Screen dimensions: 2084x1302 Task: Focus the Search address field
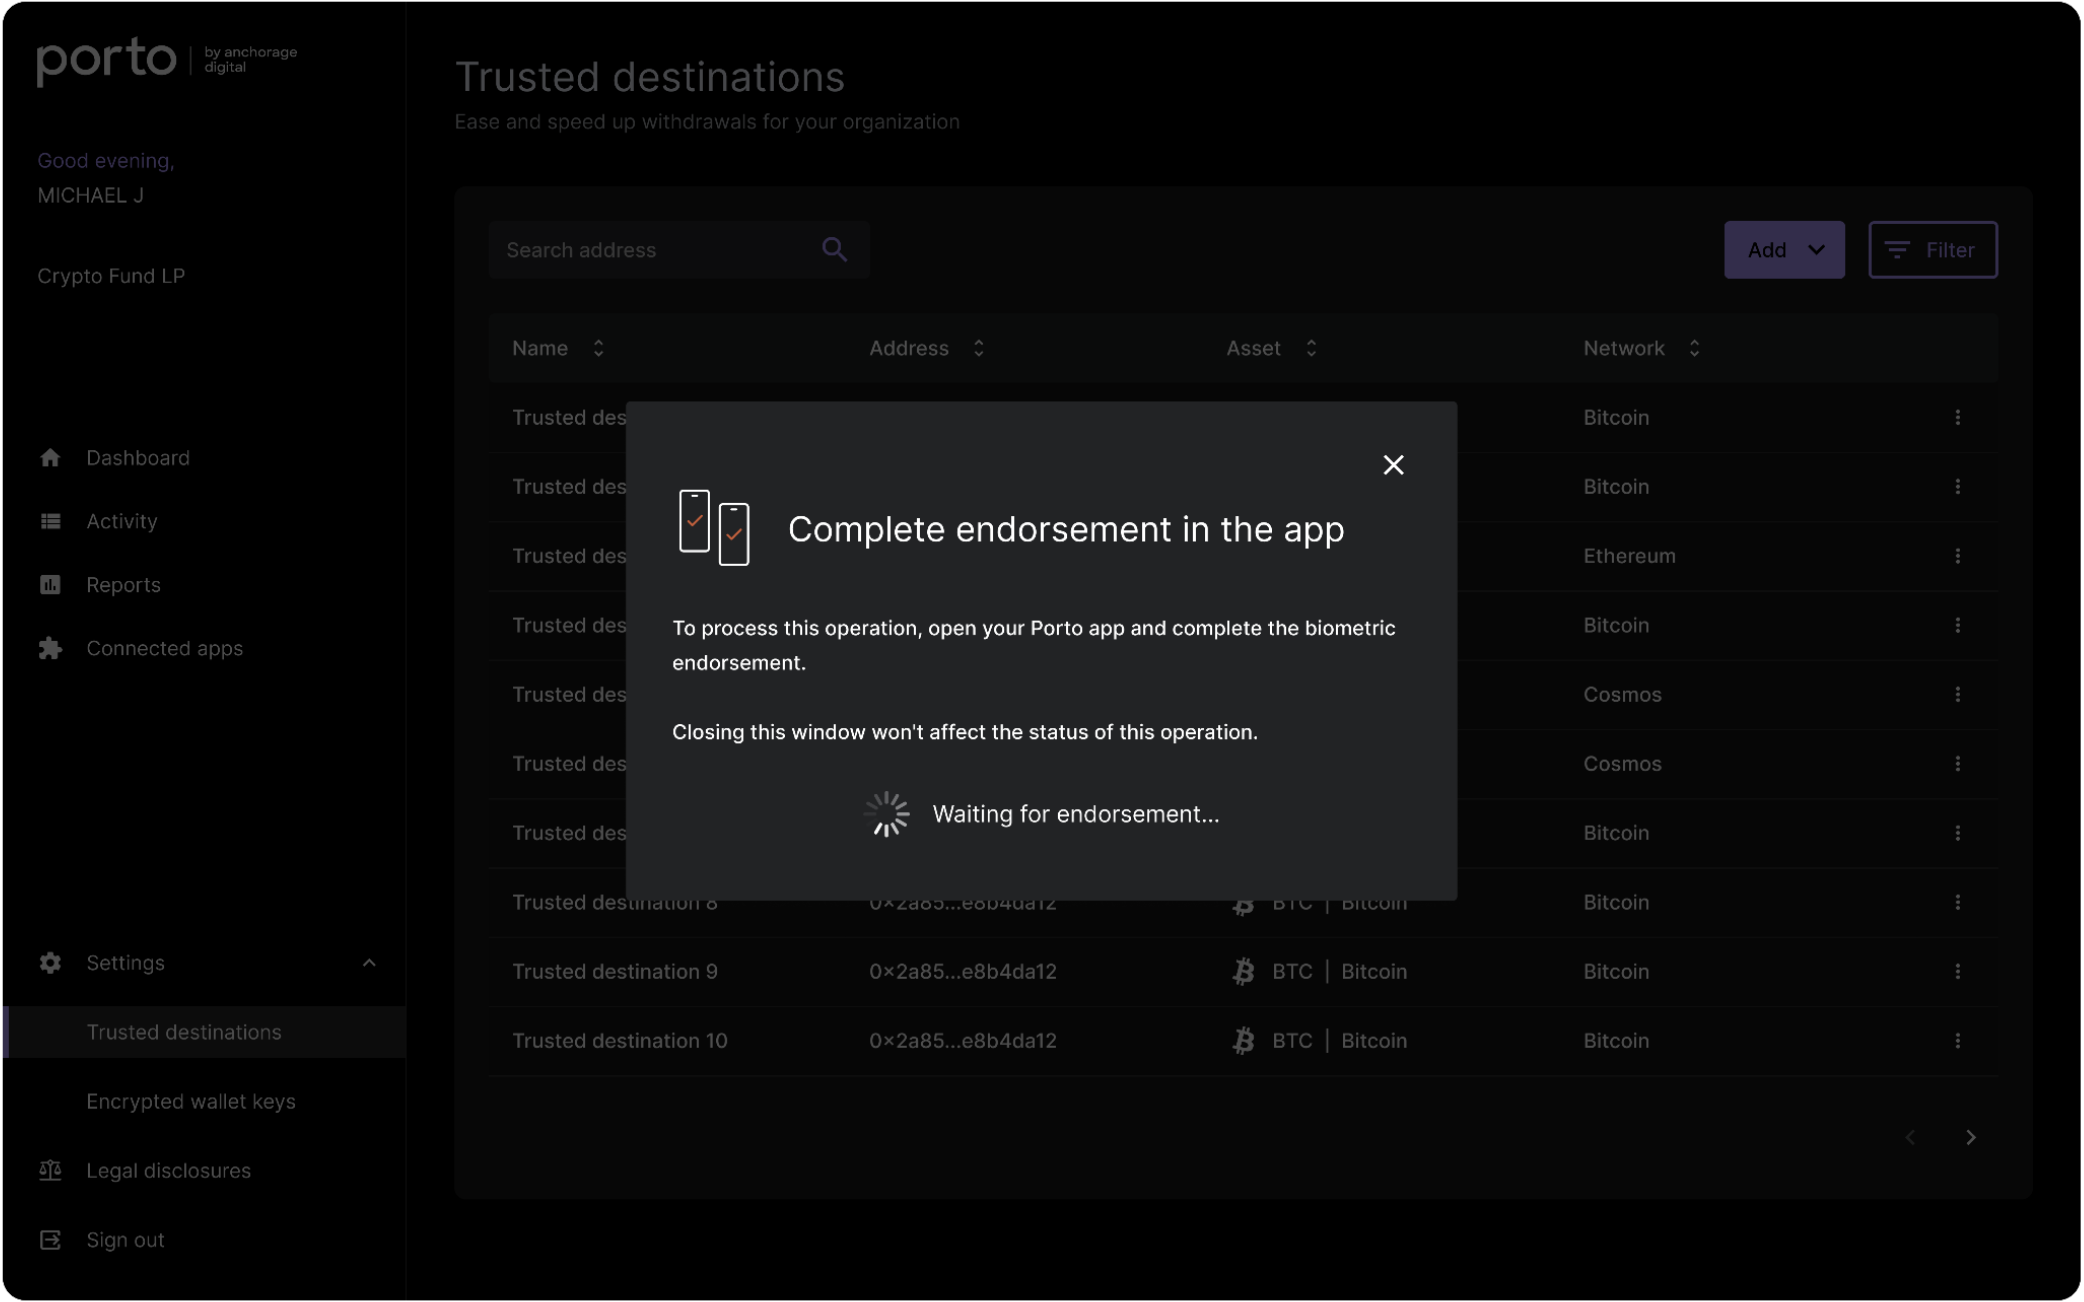(x=679, y=250)
